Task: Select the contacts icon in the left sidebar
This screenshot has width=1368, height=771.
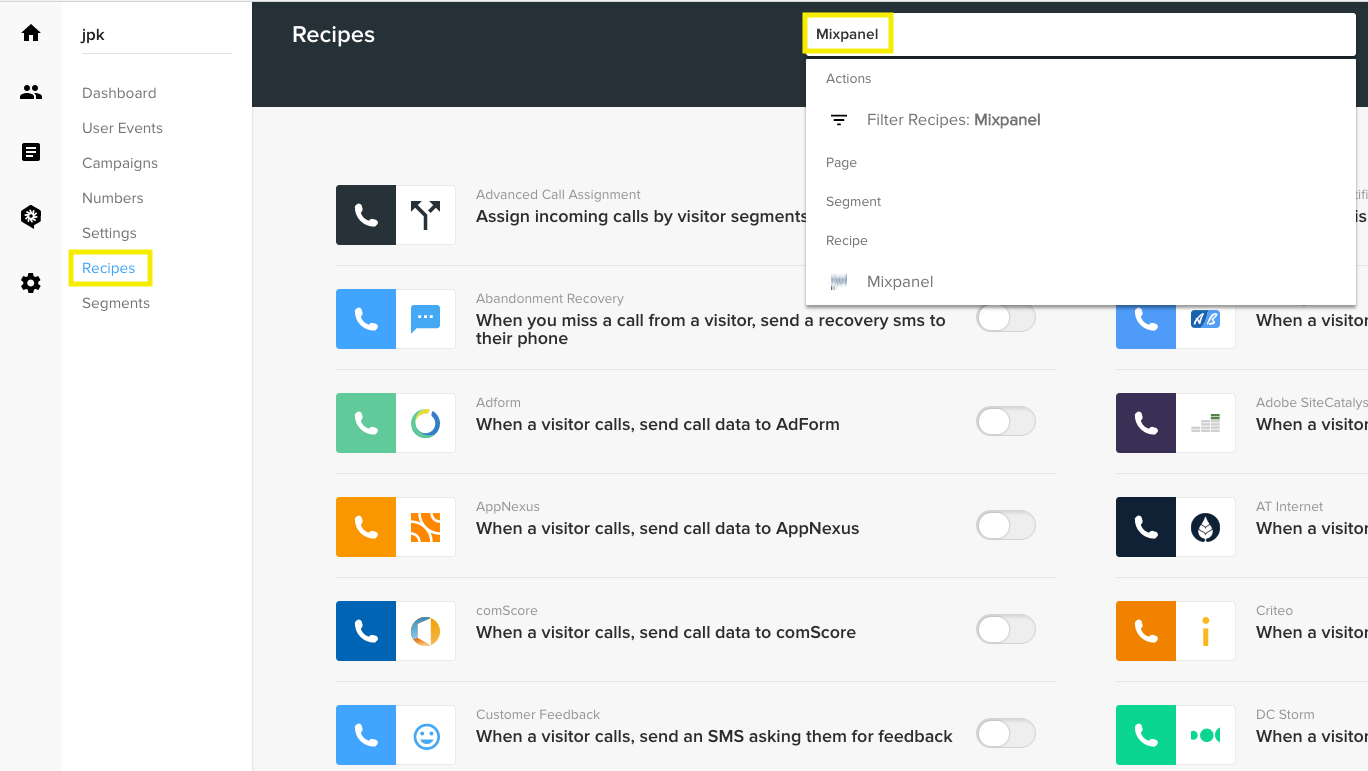Action: click(x=31, y=92)
